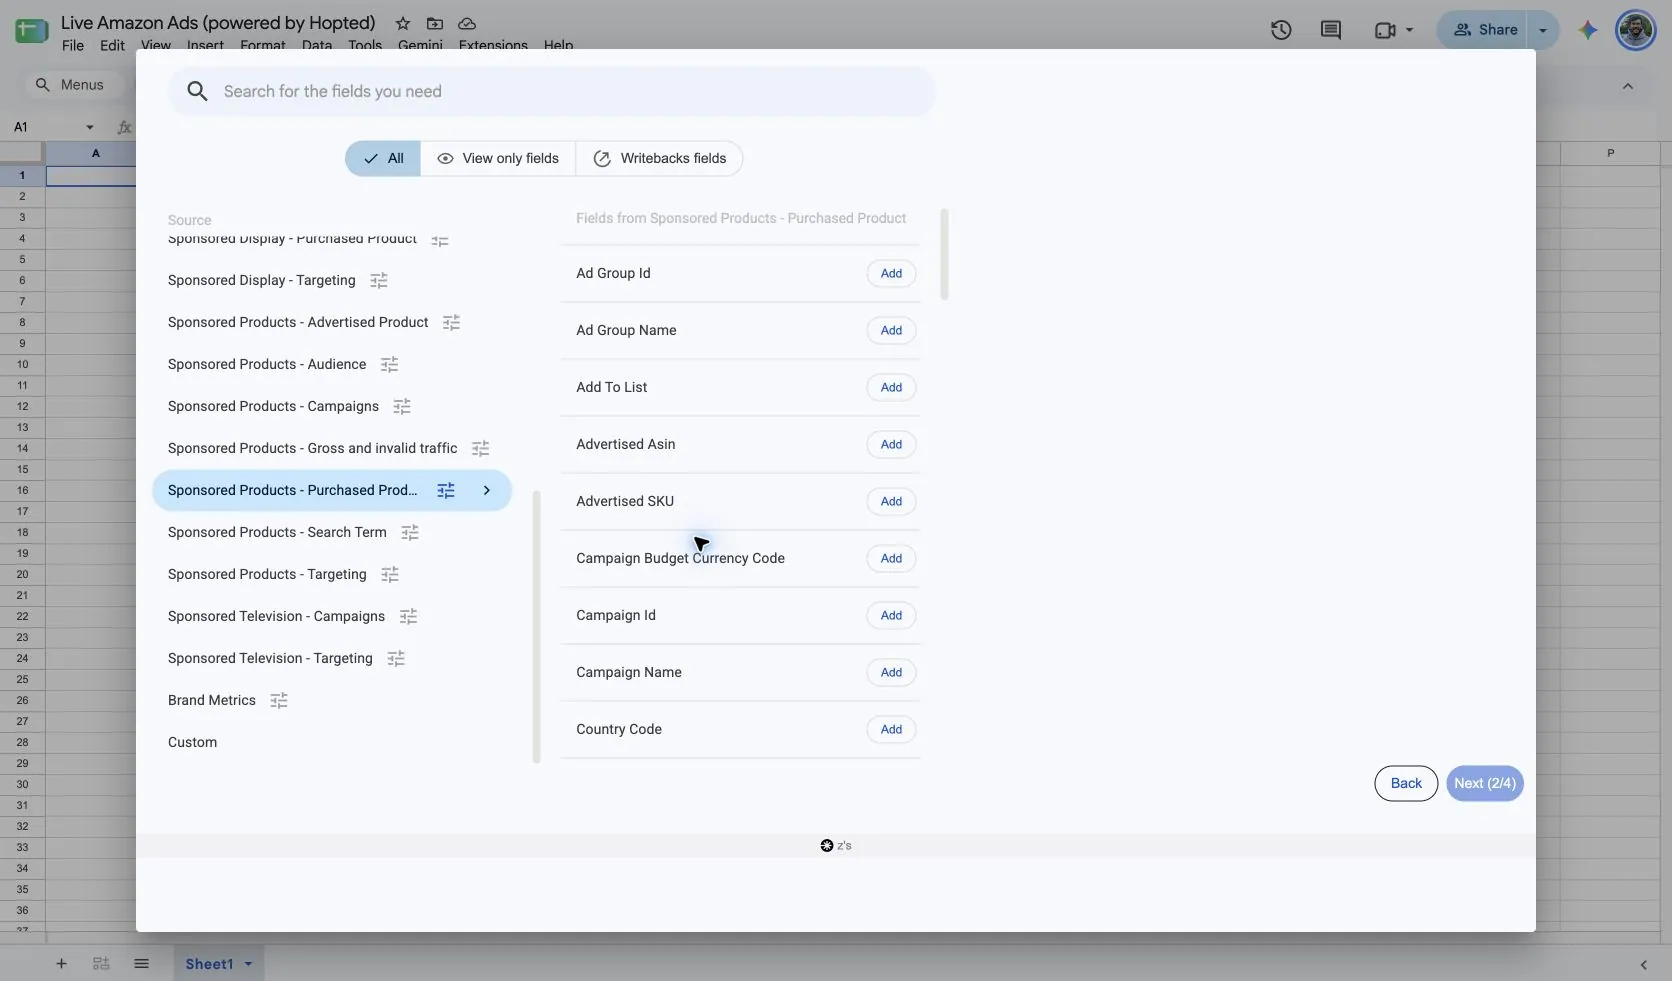Add the Country Code field
1672x981 pixels.
891,730
